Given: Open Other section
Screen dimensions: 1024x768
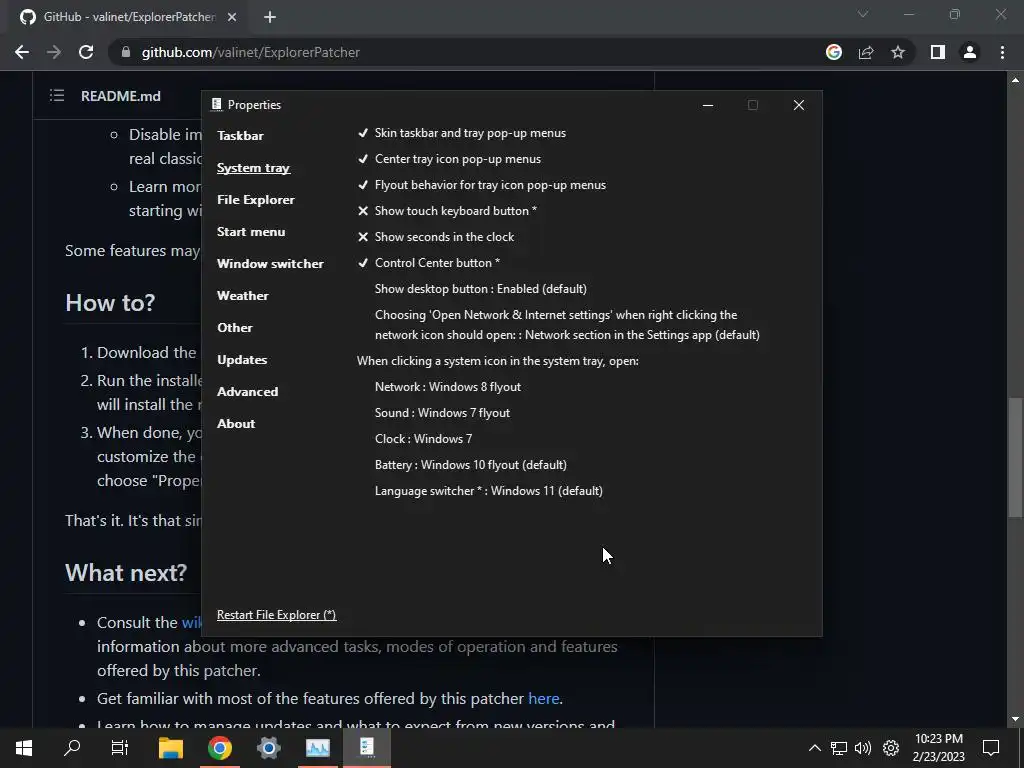Looking at the screenshot, I should 234,328.
